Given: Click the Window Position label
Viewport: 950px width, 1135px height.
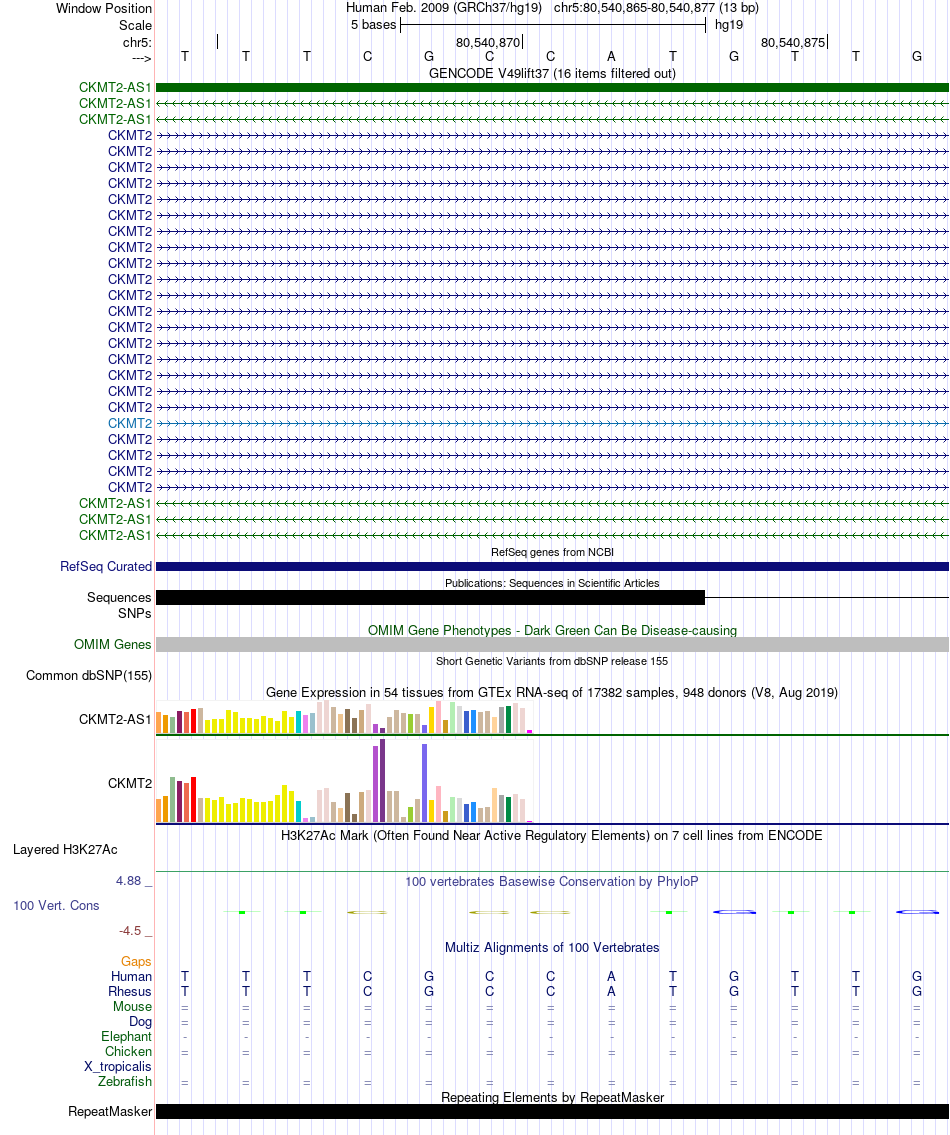Looking at the screenshot, I should (x=104, y=9).
